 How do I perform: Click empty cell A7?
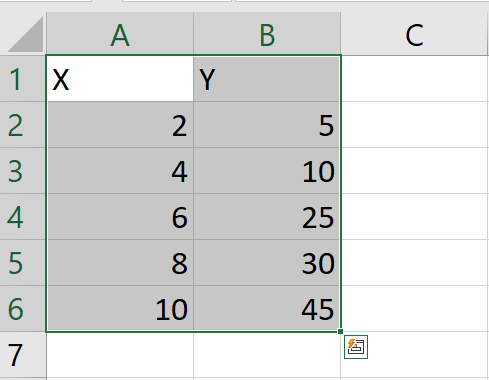click(120, 355)
